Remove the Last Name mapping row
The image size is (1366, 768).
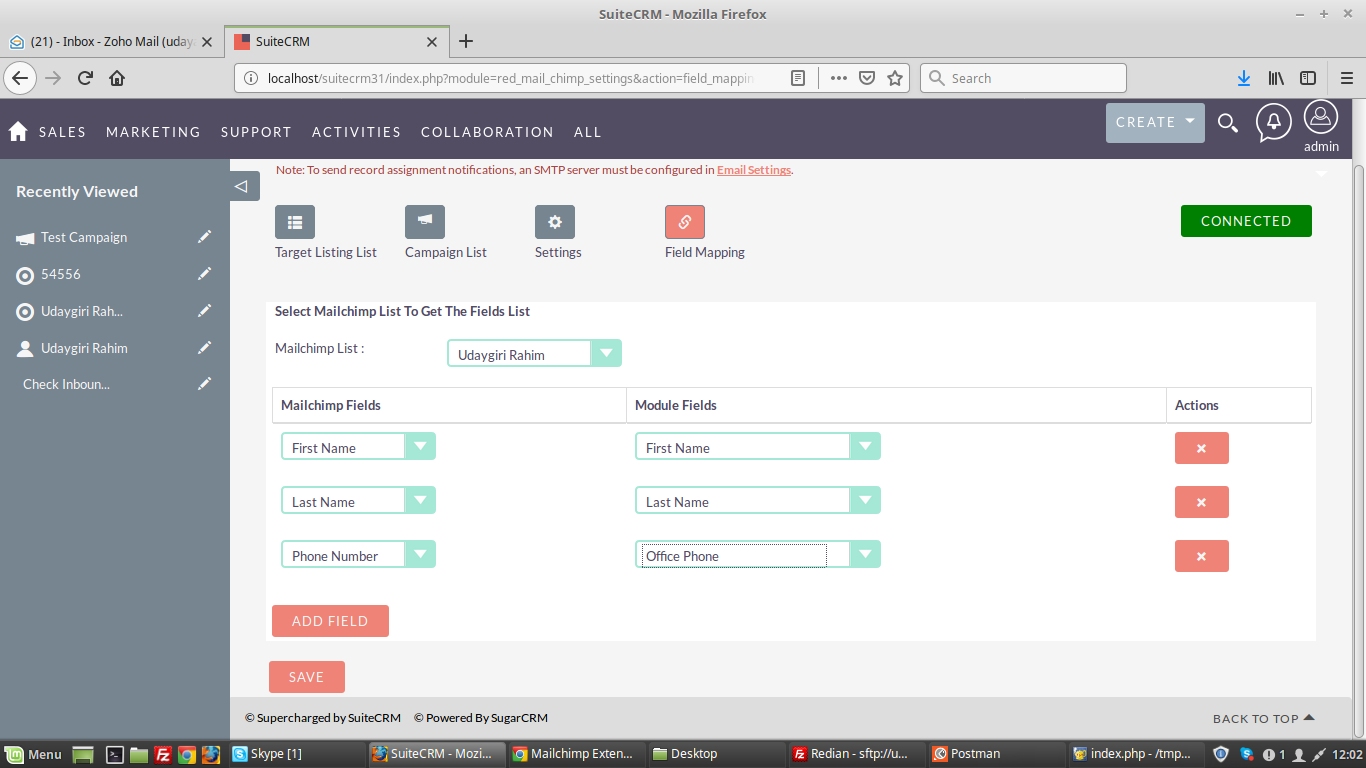pos(1201,502)
